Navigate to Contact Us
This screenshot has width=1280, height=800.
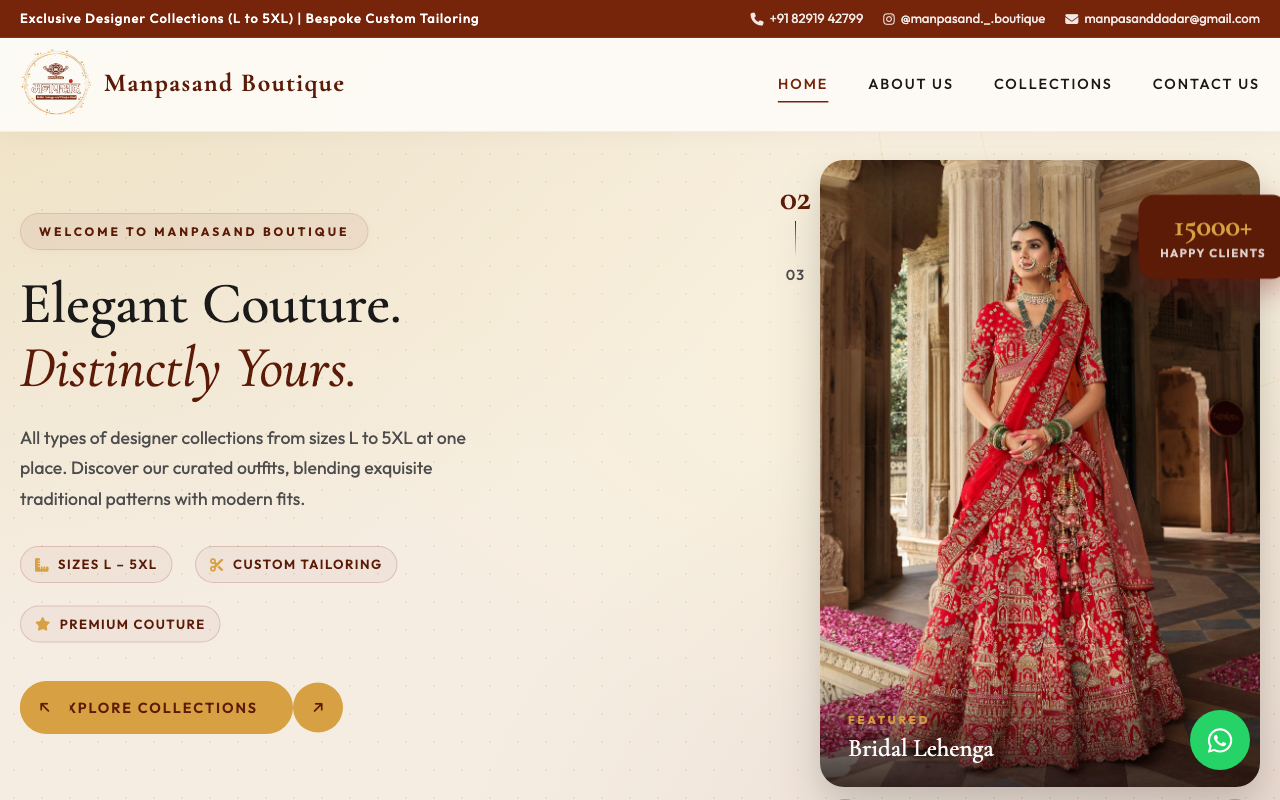[x=1206, y=84]
